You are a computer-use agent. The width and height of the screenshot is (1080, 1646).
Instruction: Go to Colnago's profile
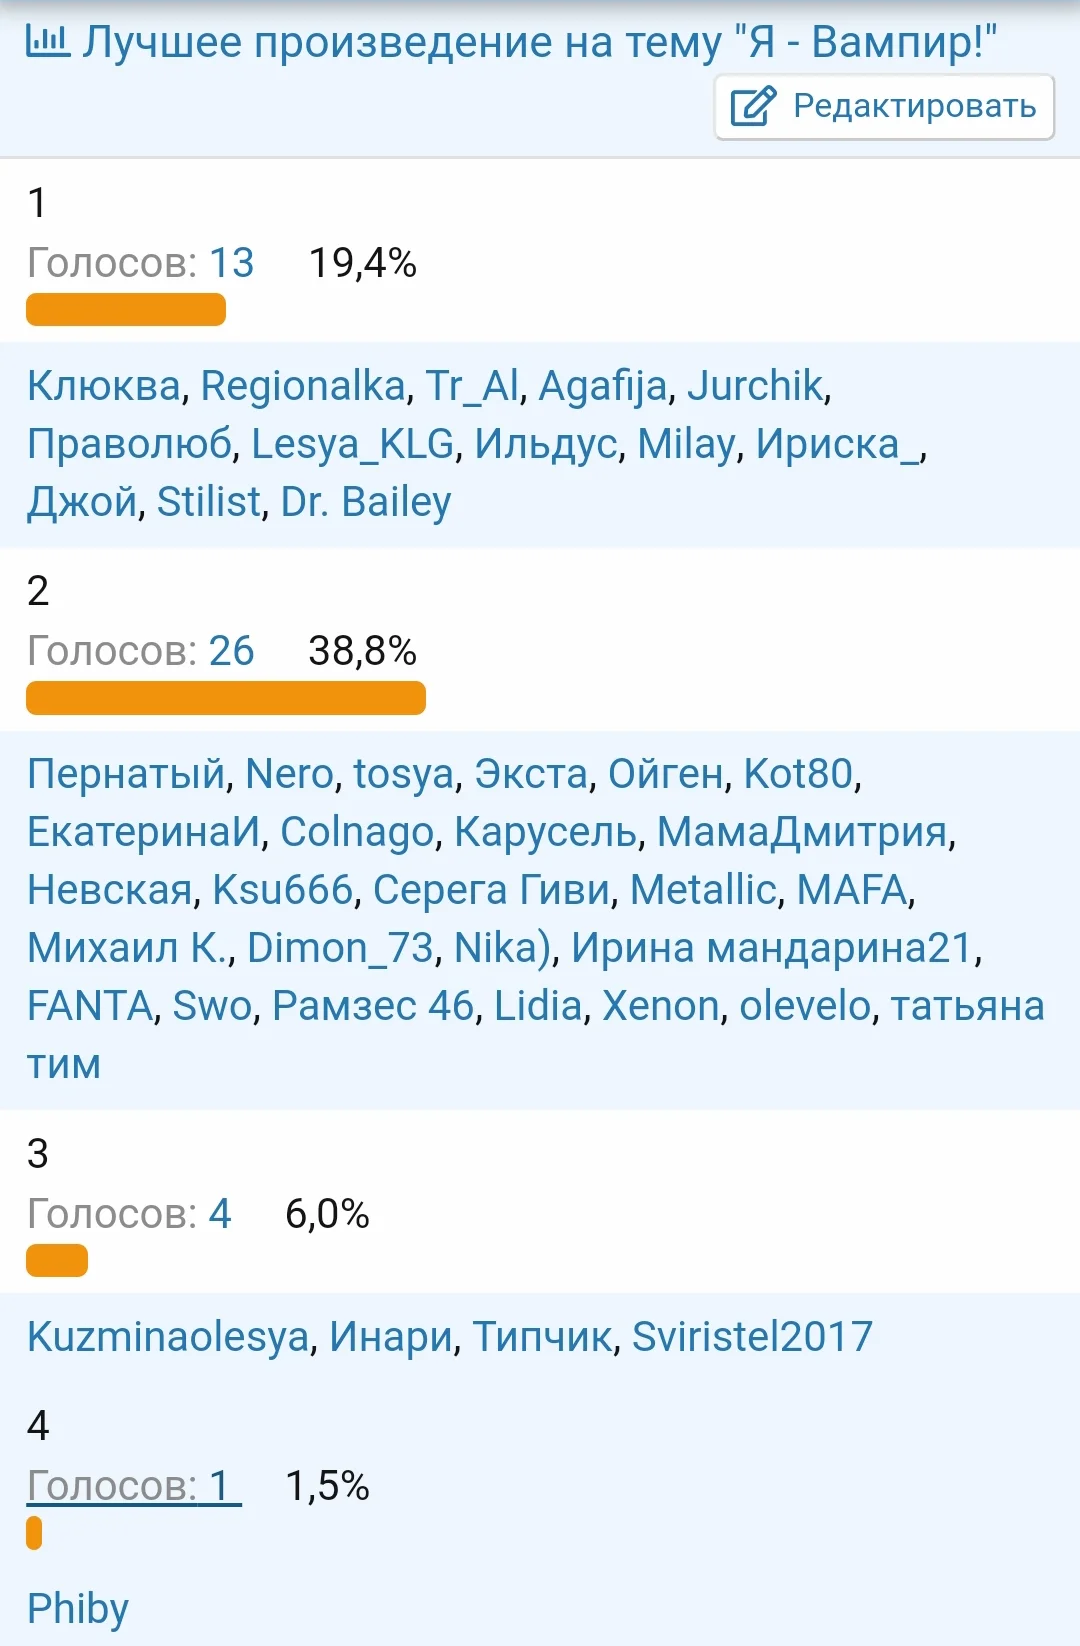coord(357,832)
